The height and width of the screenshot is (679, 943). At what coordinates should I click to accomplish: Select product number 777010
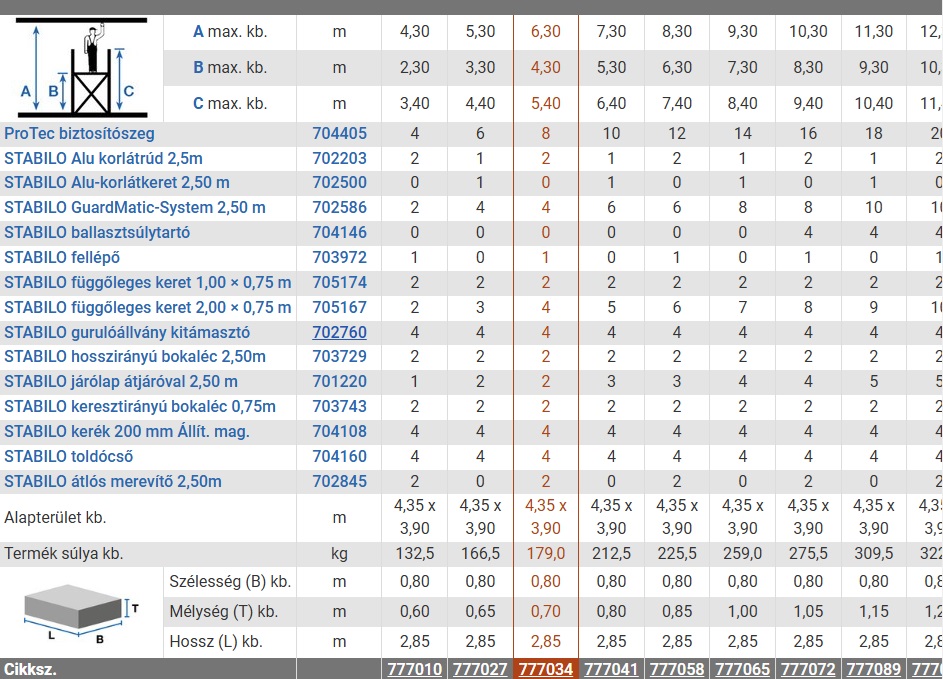click(x=414, y=669)
